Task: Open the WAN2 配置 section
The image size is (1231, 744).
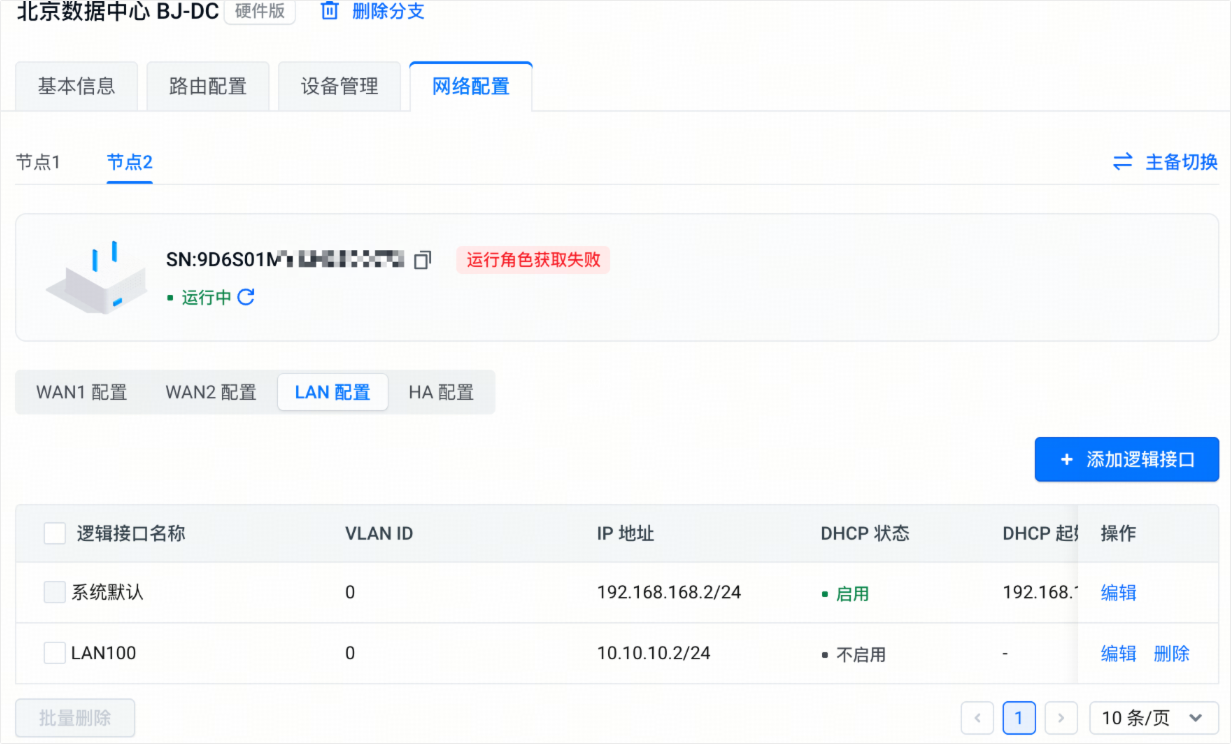Action: click(x=211, y=392)
